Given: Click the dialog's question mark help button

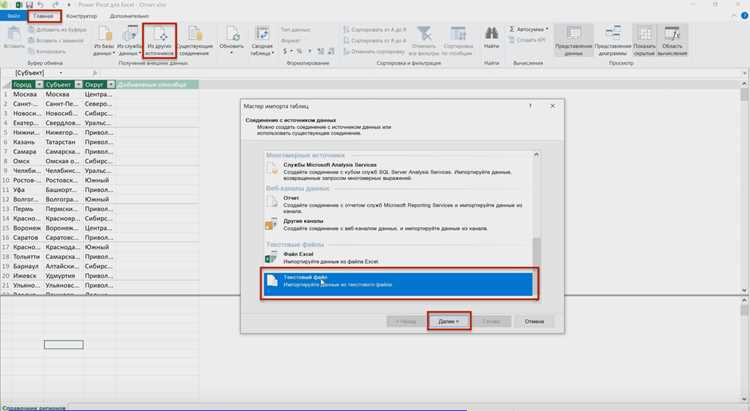Looking at the screenshot, I should [x=530, y=106].
